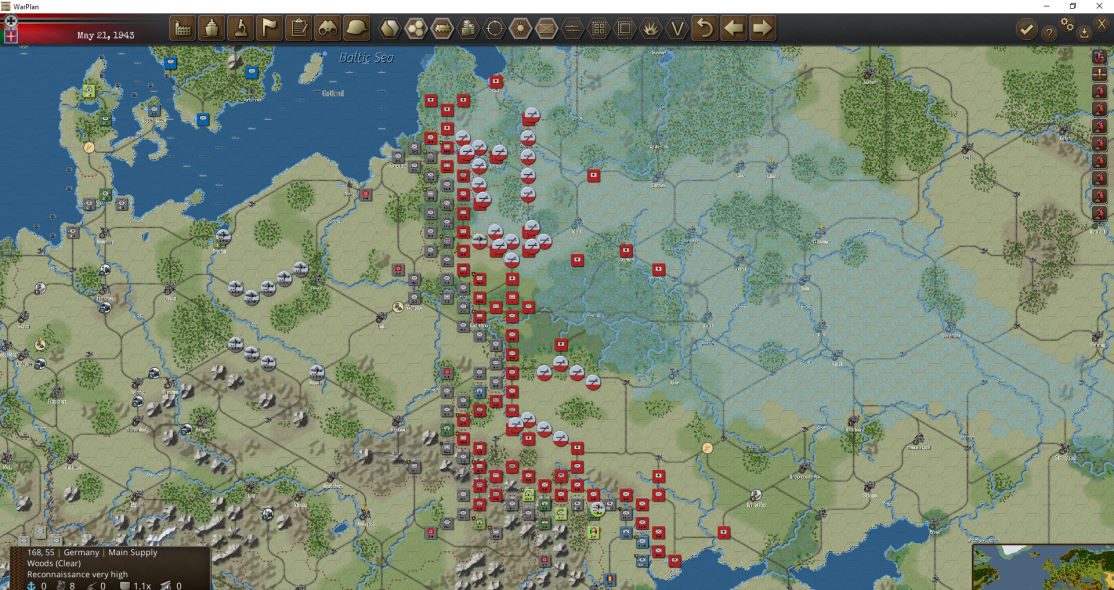
Task: Click the yellow exclamation alert icon
Action: click(x=1100, y=74)
